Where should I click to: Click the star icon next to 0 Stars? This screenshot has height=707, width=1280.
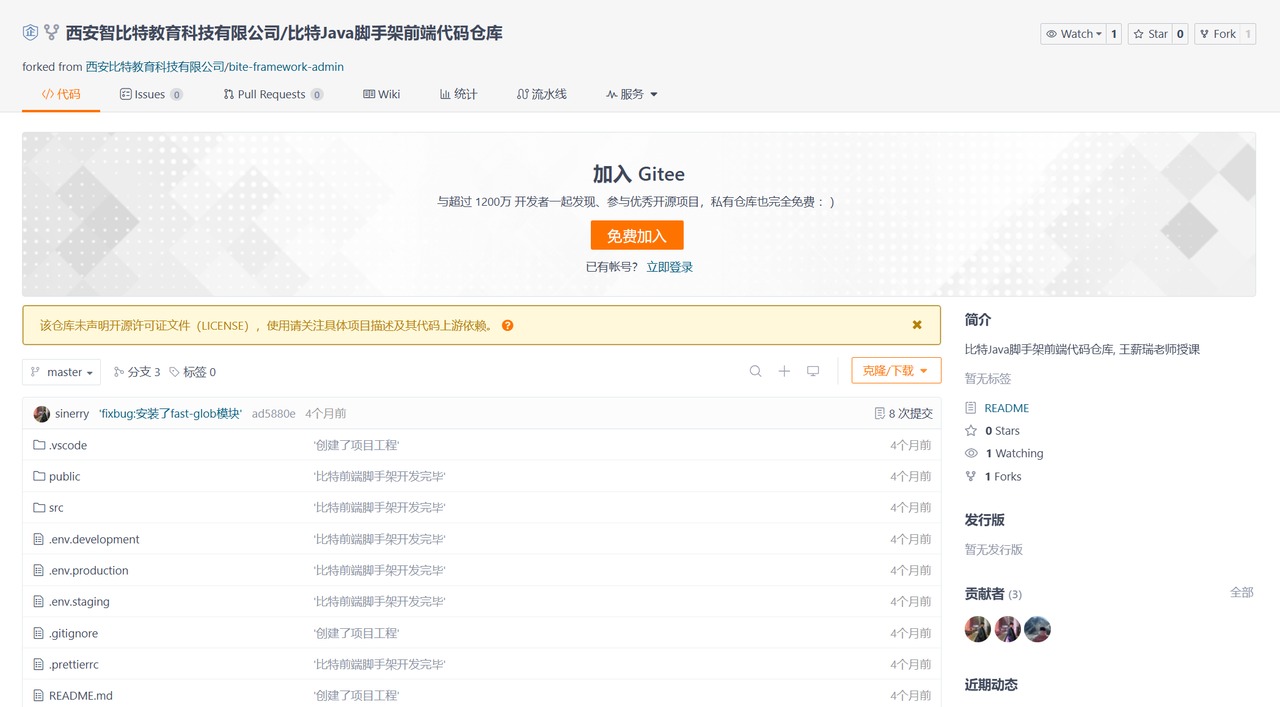971,431
